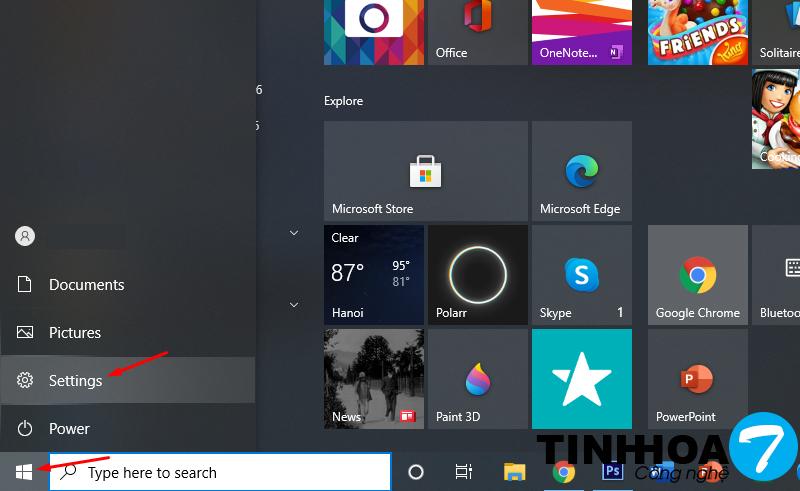Open the Pictures folder shortcut

tap(74, 332)
